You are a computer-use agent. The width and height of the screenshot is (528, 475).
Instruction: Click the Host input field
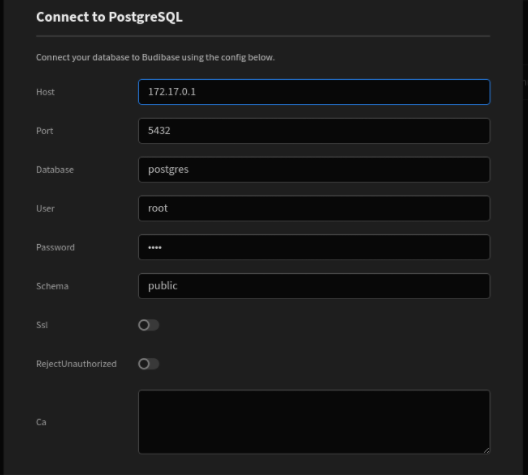[x=314, y=92]
